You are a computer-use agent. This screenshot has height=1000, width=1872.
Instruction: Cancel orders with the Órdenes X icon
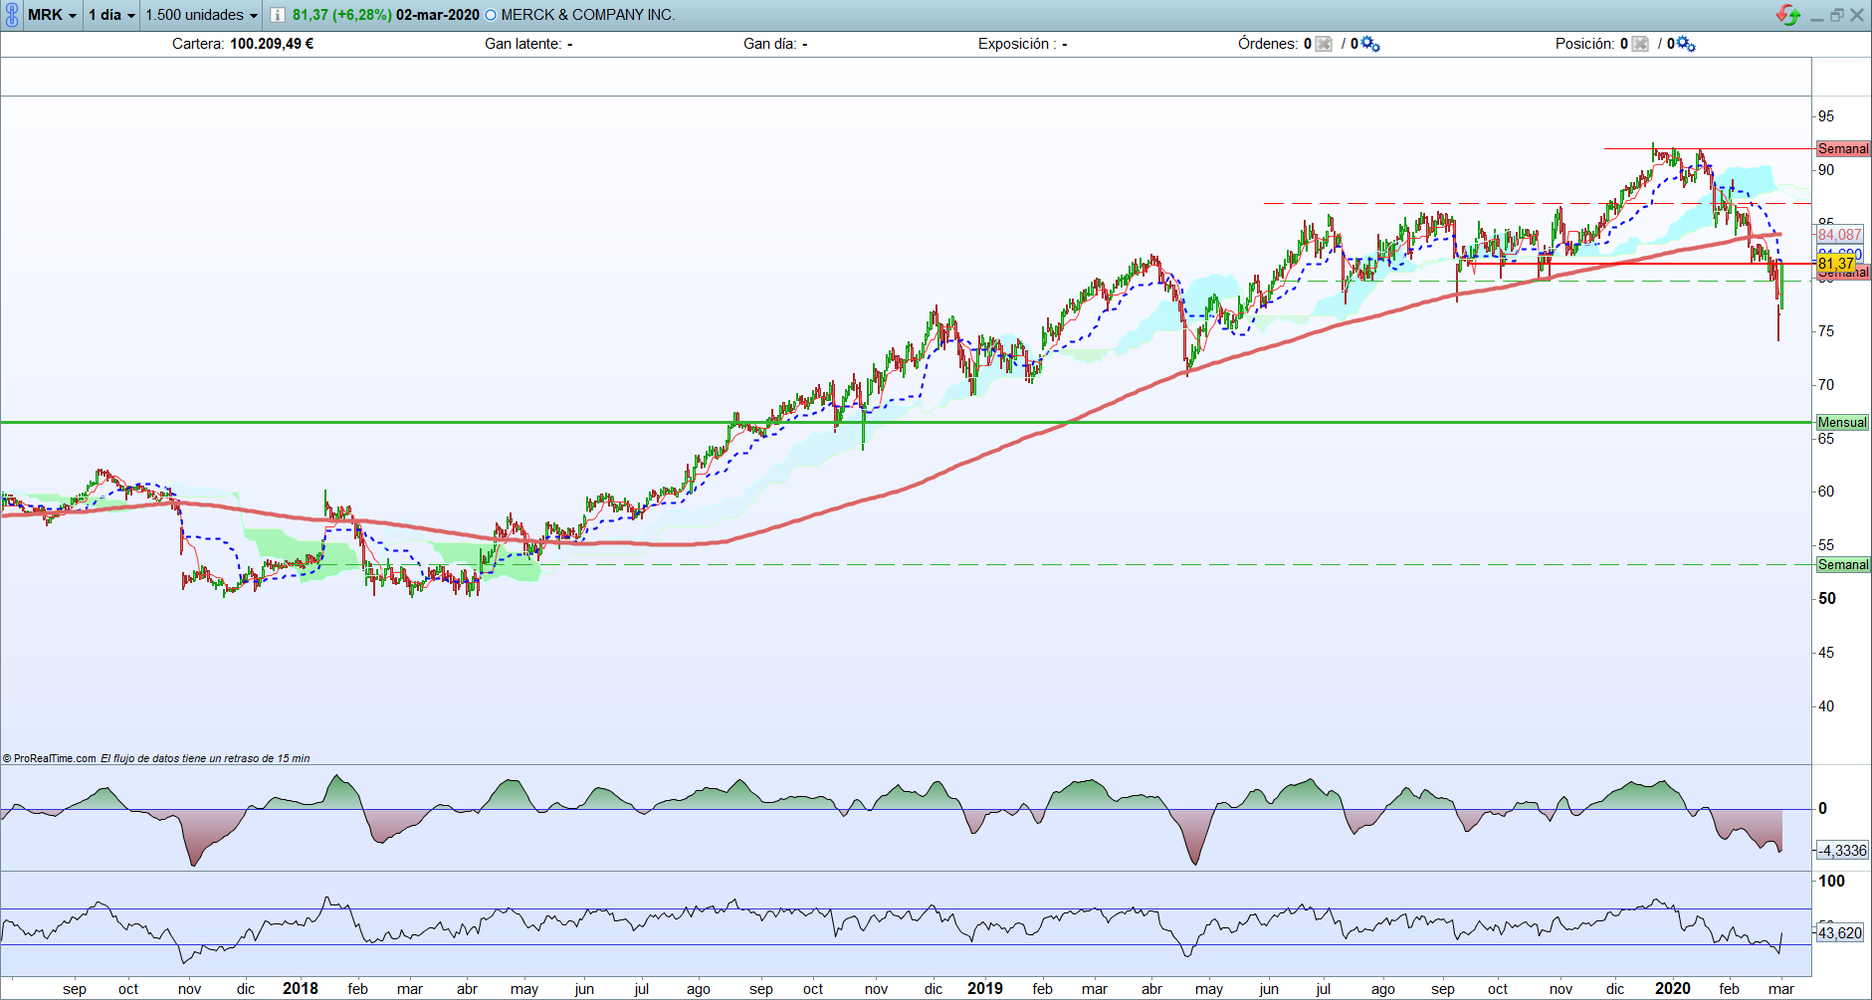pyautogui.click(x=1324, y=44)
